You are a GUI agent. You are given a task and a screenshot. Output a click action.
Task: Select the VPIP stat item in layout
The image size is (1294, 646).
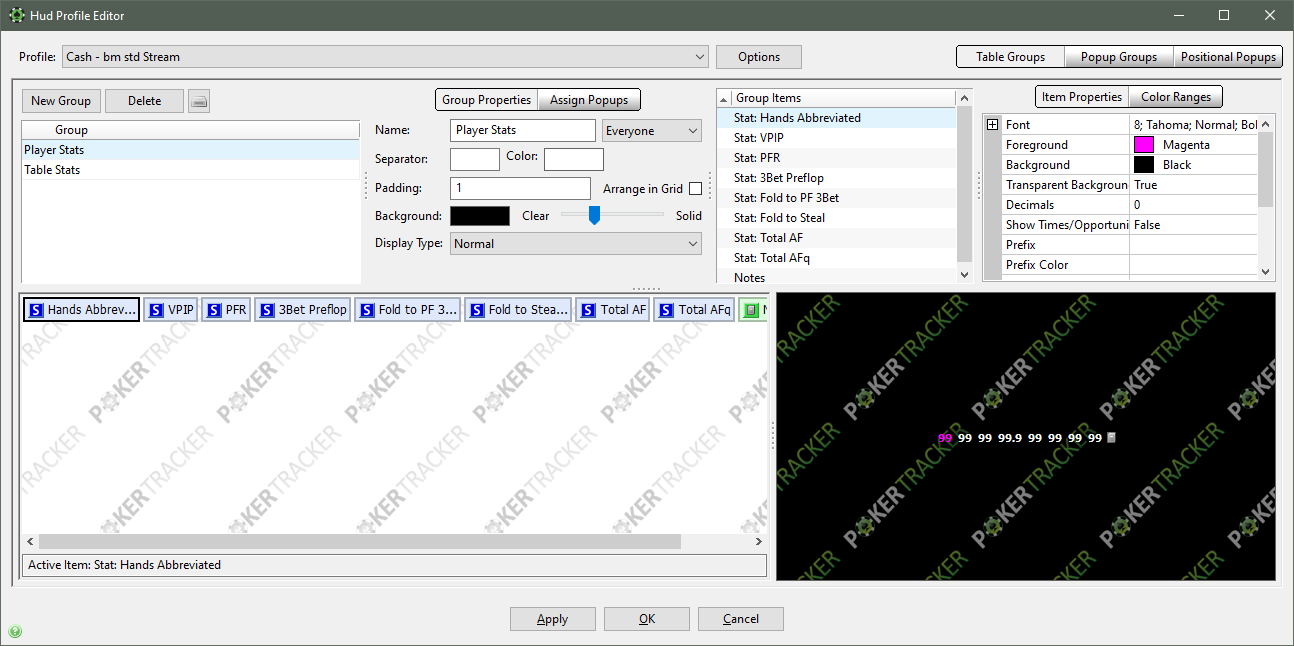(x=171, y=310)
